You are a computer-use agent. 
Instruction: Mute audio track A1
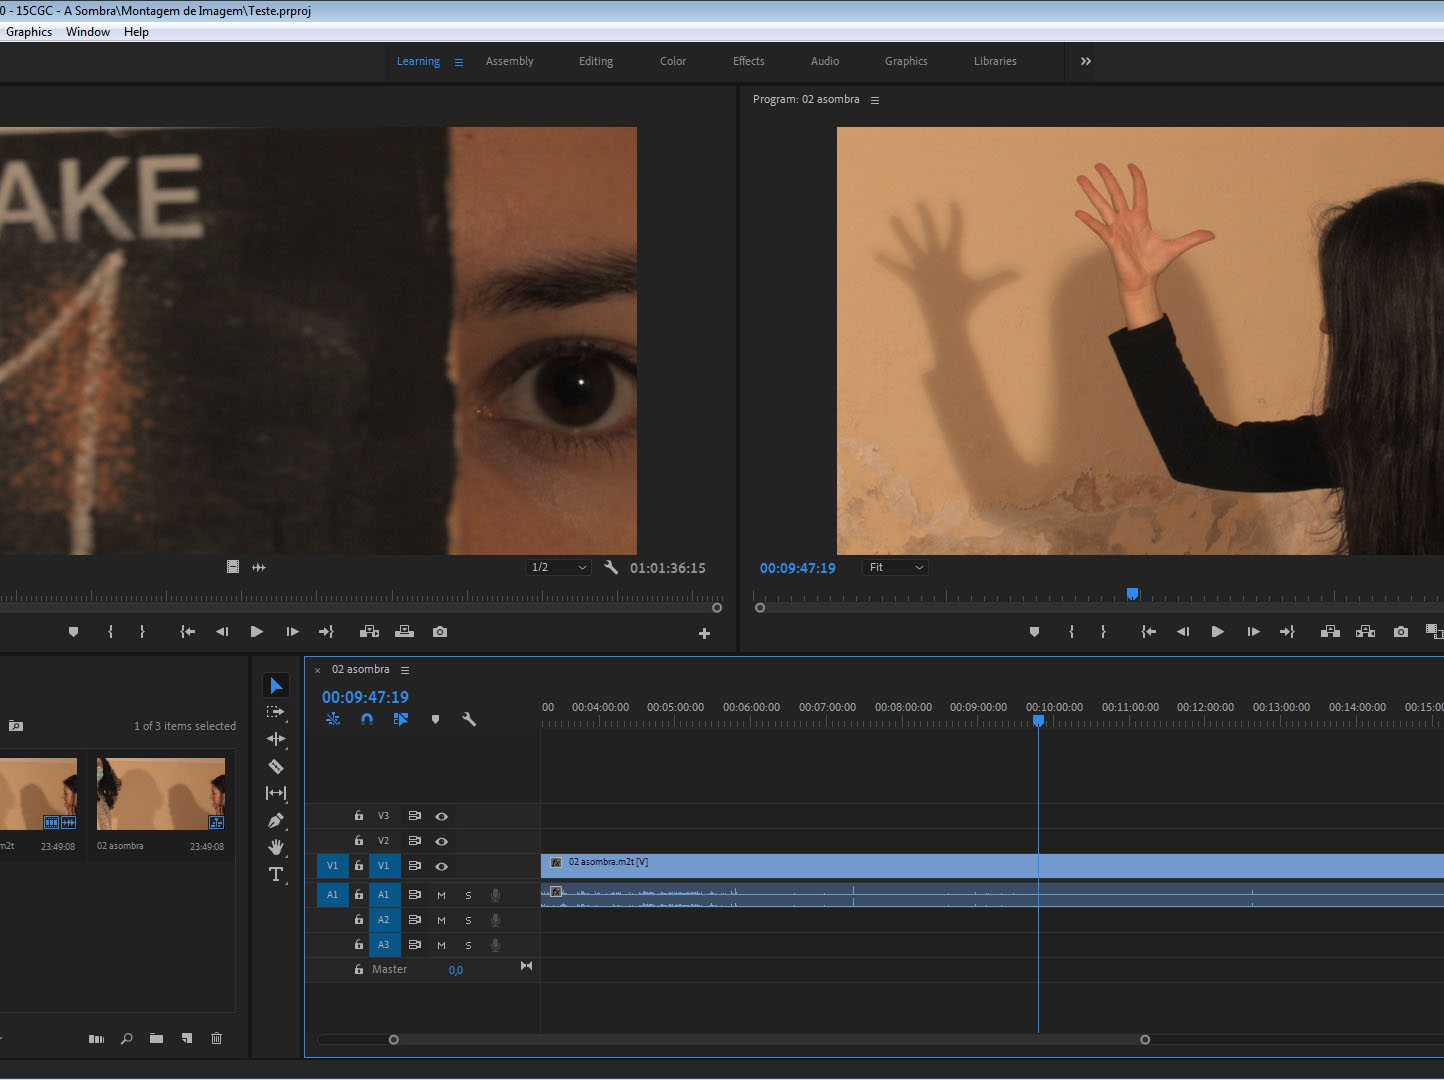pyautogui.click(x=441, y=895)
